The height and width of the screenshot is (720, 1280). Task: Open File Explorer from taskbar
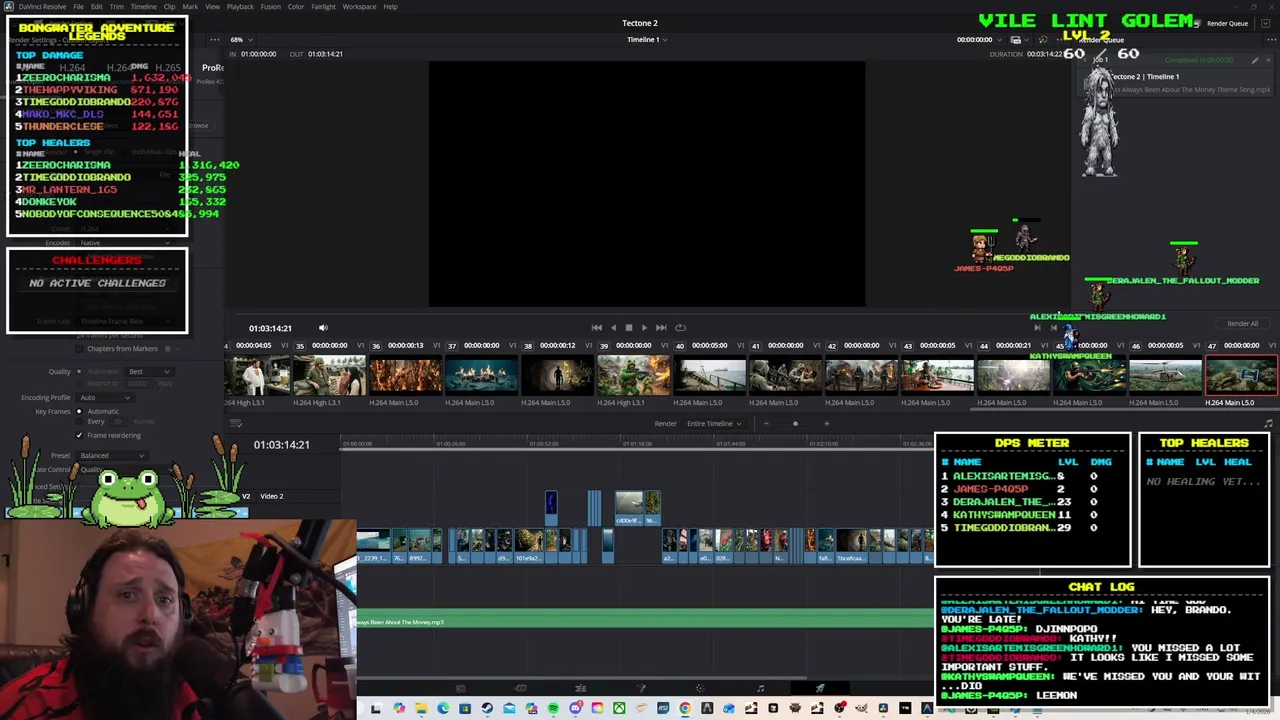click(x=421, y=709)
